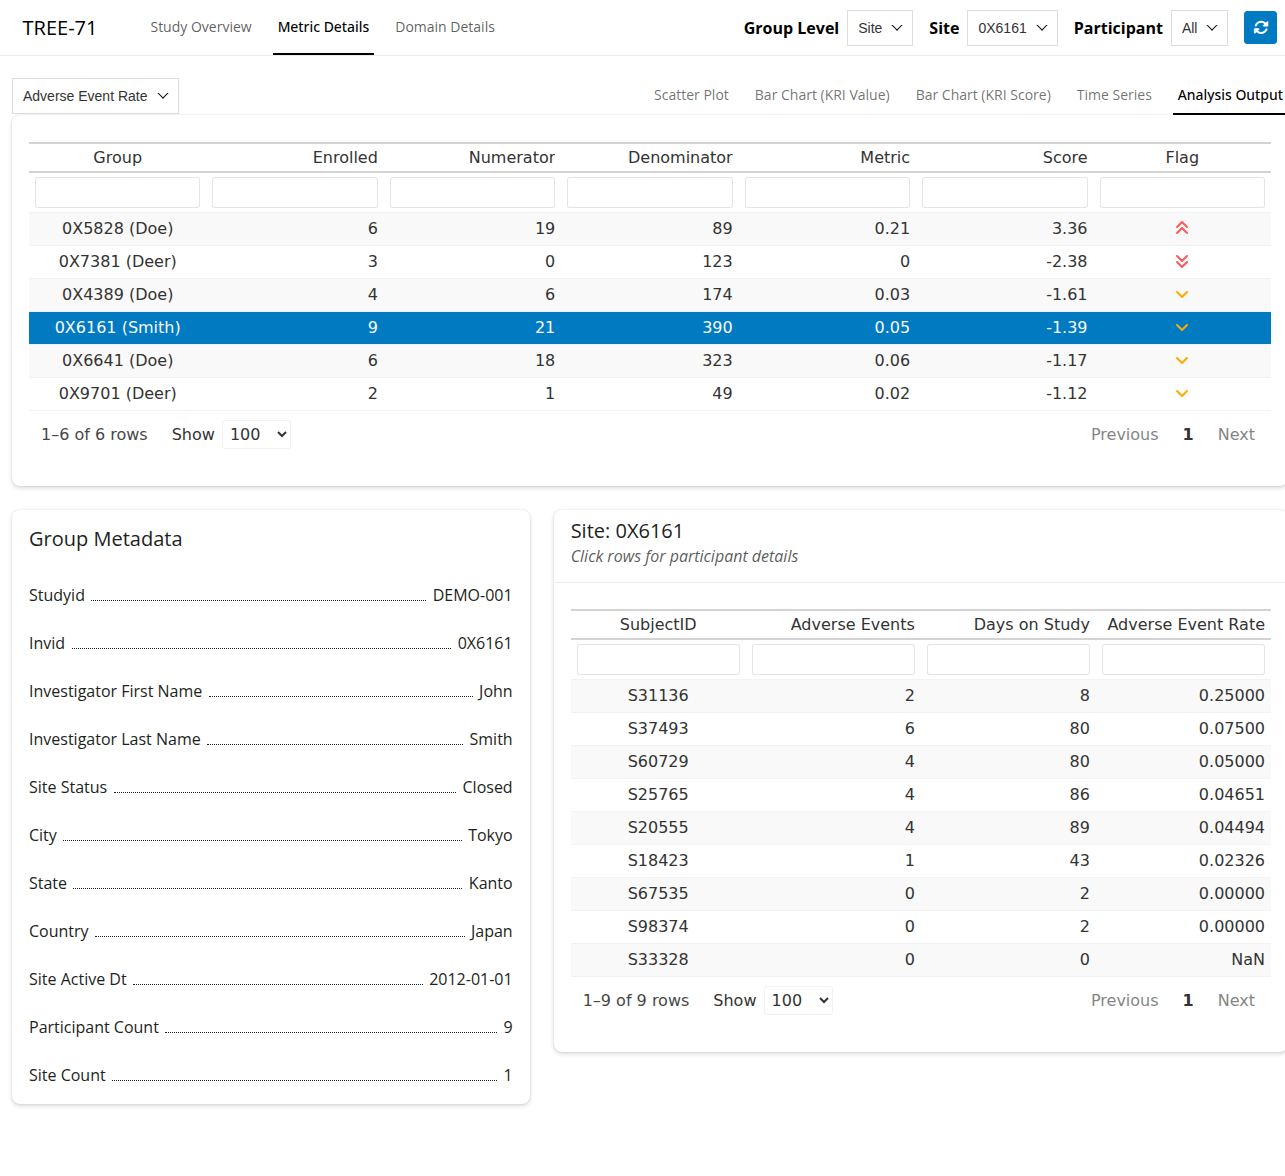Click flag chevron in selected 0X6161 row
1285x1176 pixels.
click(1181, 327)
